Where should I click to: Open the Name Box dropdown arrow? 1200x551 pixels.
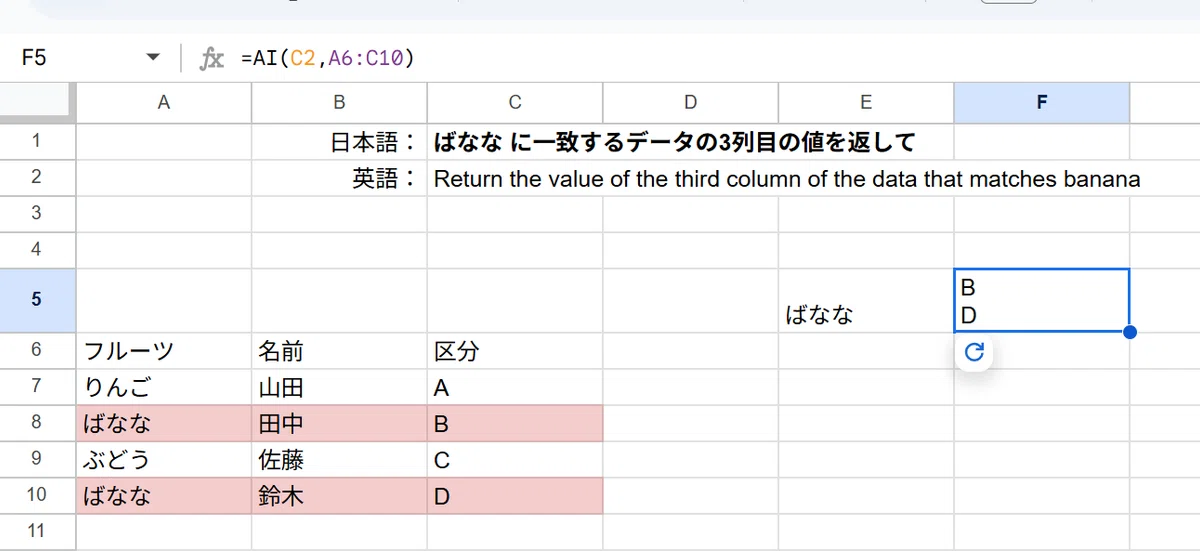pos(153,59)
